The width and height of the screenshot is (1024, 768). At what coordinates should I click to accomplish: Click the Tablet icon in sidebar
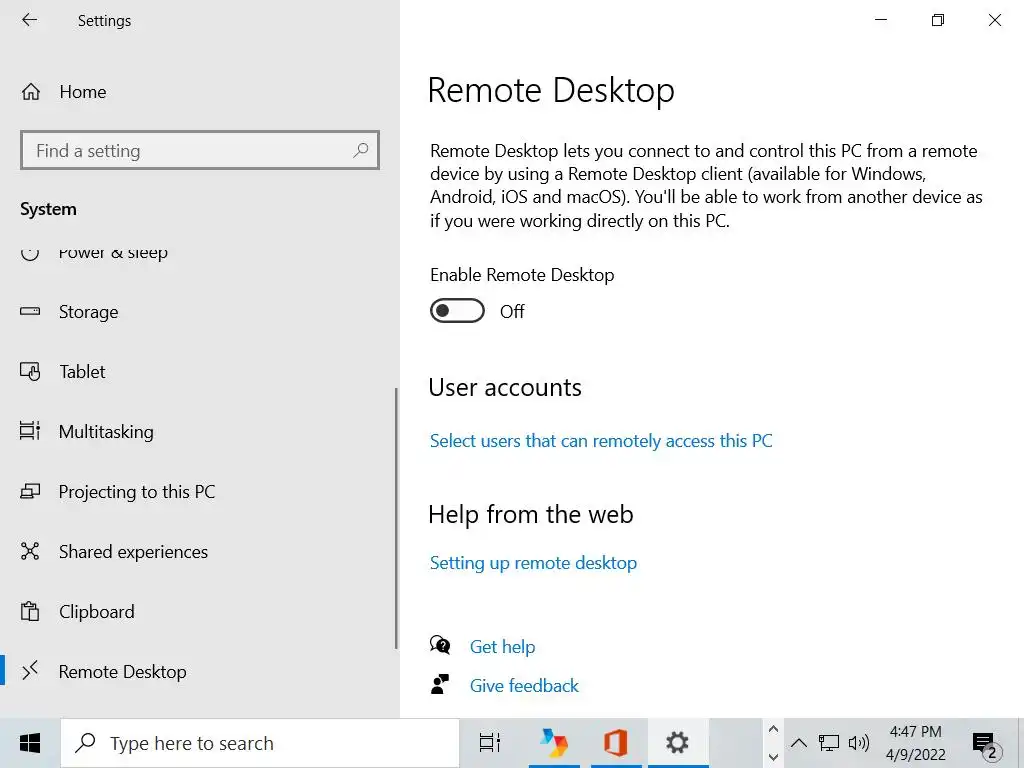[x=30, y=372]
